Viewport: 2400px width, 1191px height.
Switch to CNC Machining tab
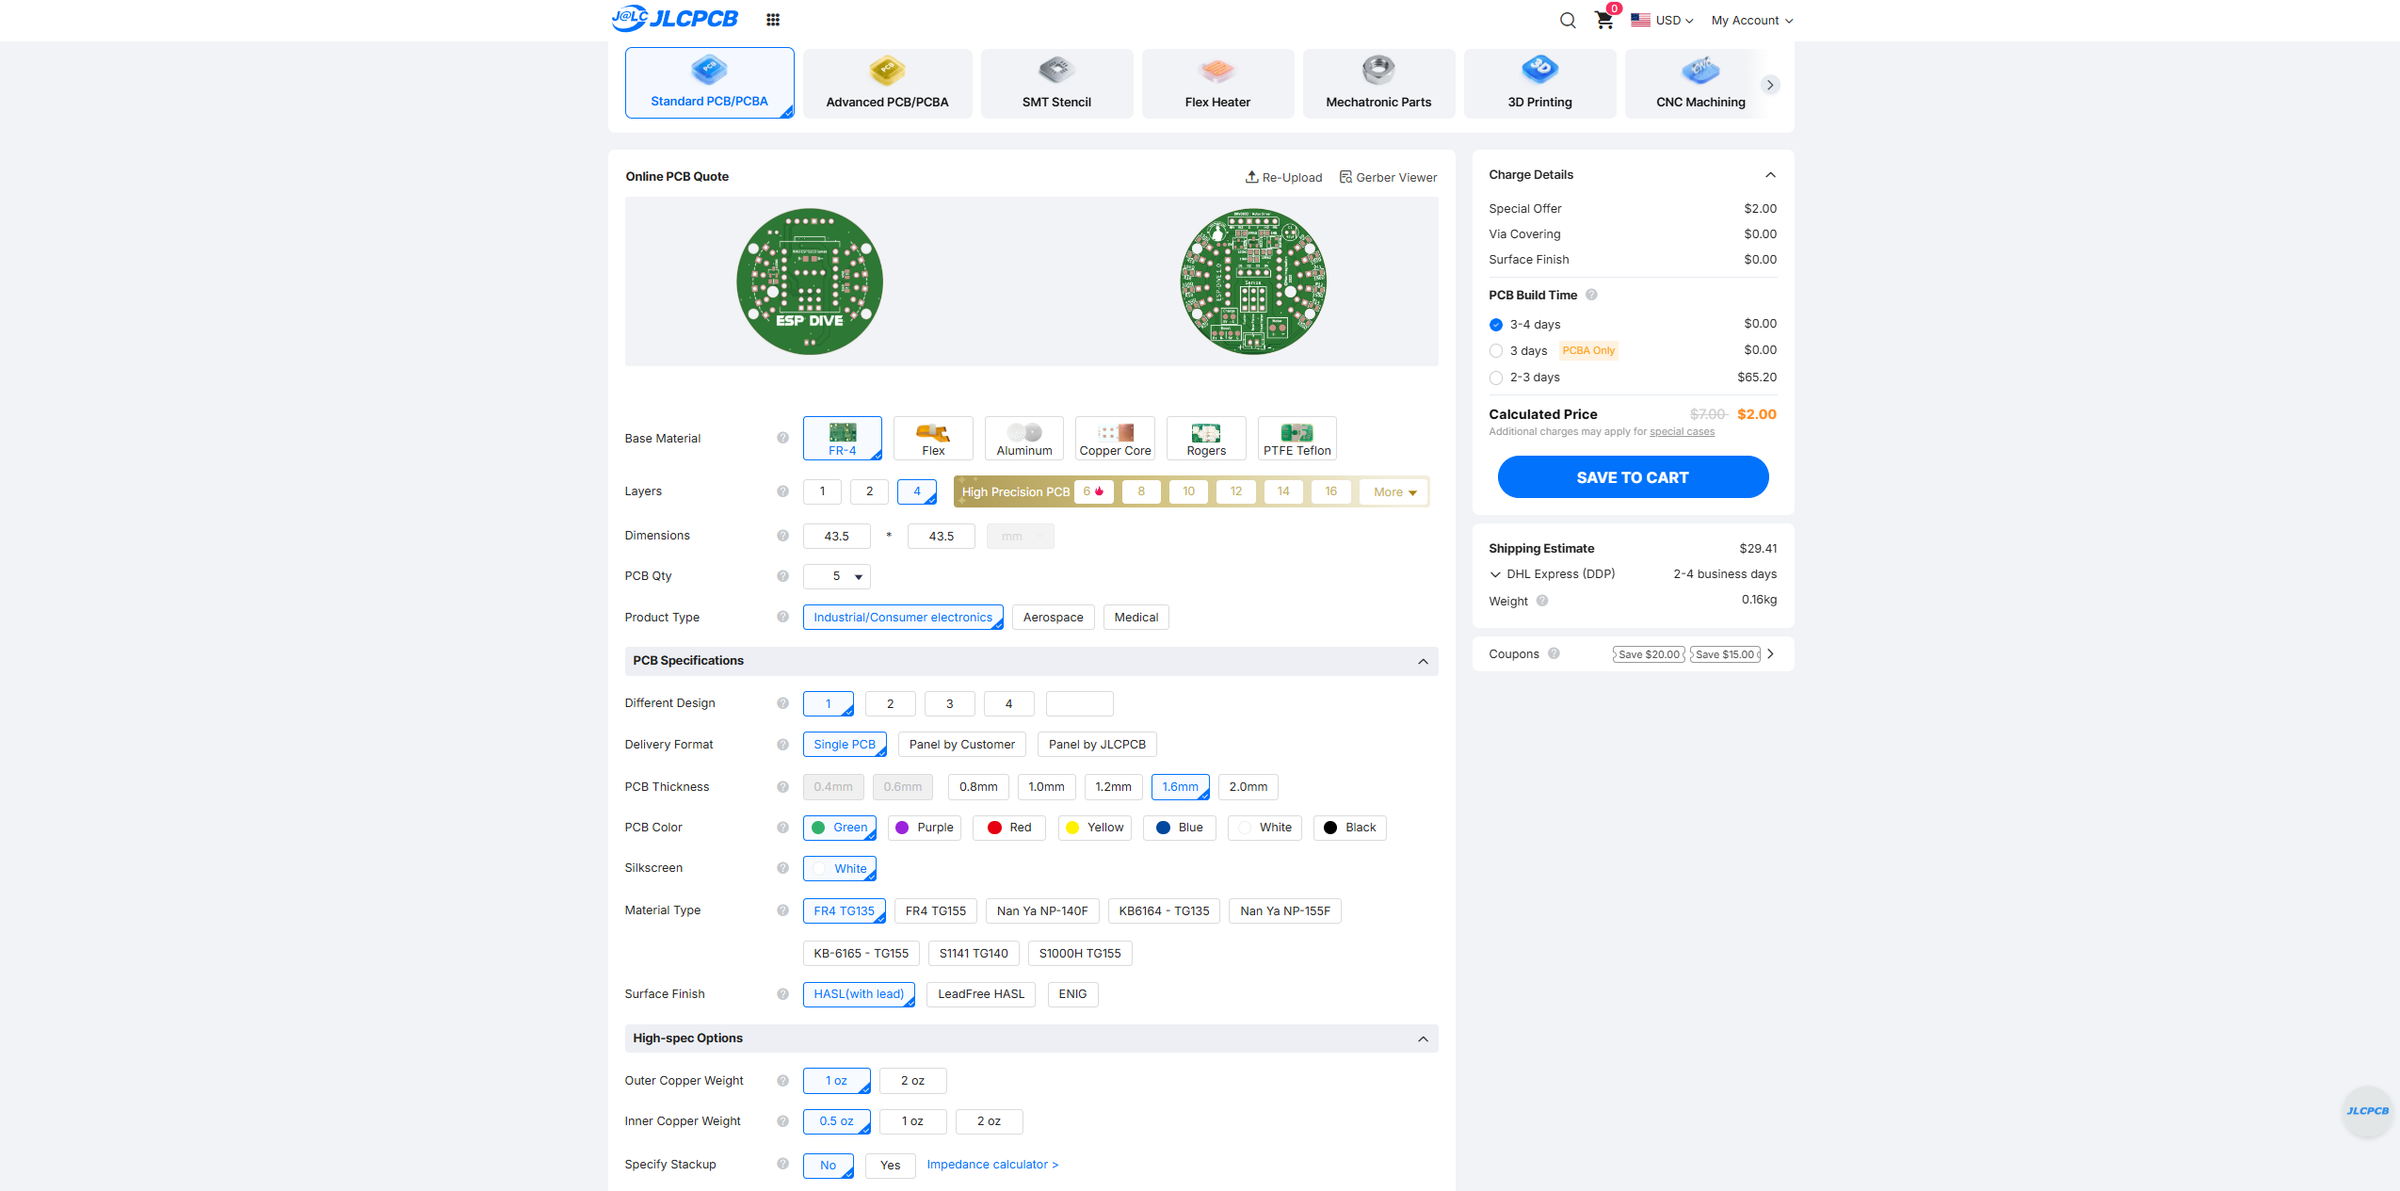[x=1700, y=84]
